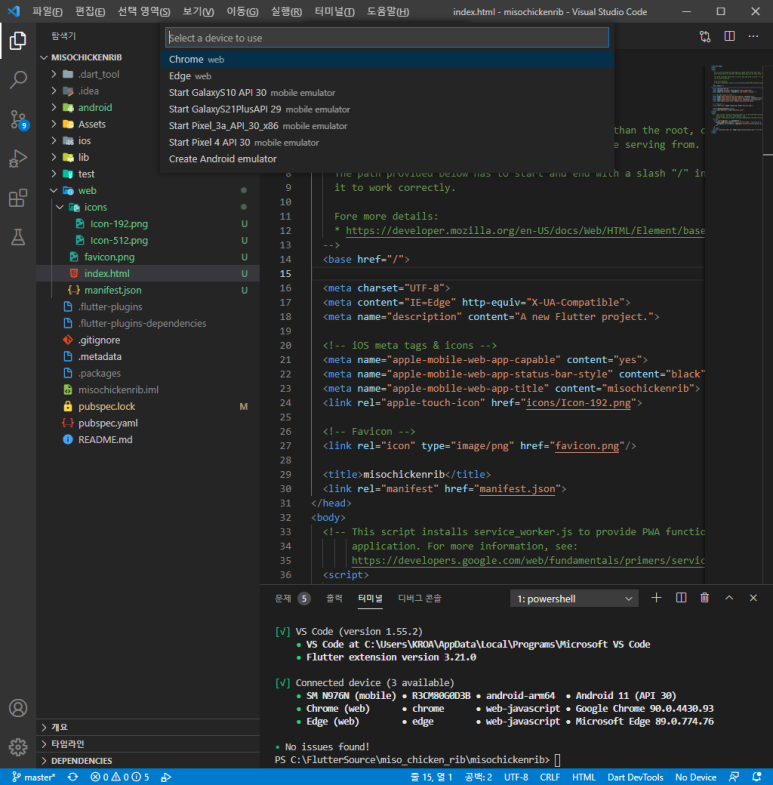Viewport: 773px width, 785px height.
Task: Open the 보기(V) menu
Action: 198,12
